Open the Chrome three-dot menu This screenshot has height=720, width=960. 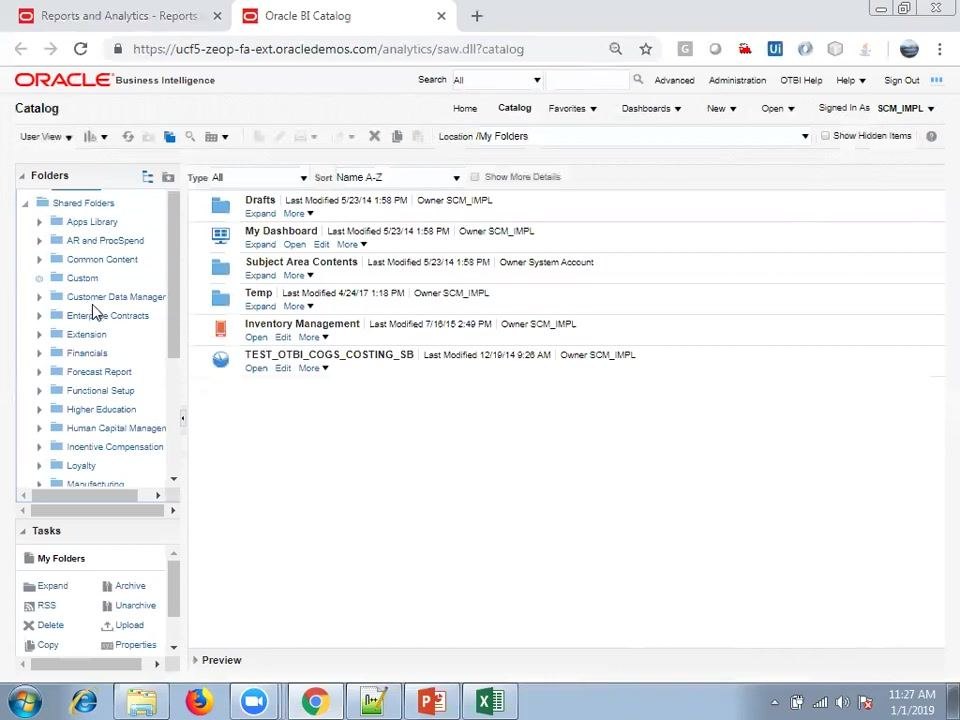[940, 49]
